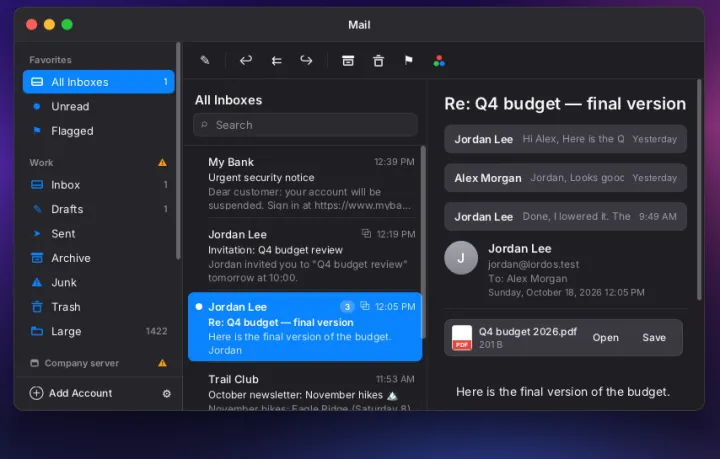Open Jordan Lee's Invitation: Q4 budget review email
720x459 pixels.
tap(305, 256)
